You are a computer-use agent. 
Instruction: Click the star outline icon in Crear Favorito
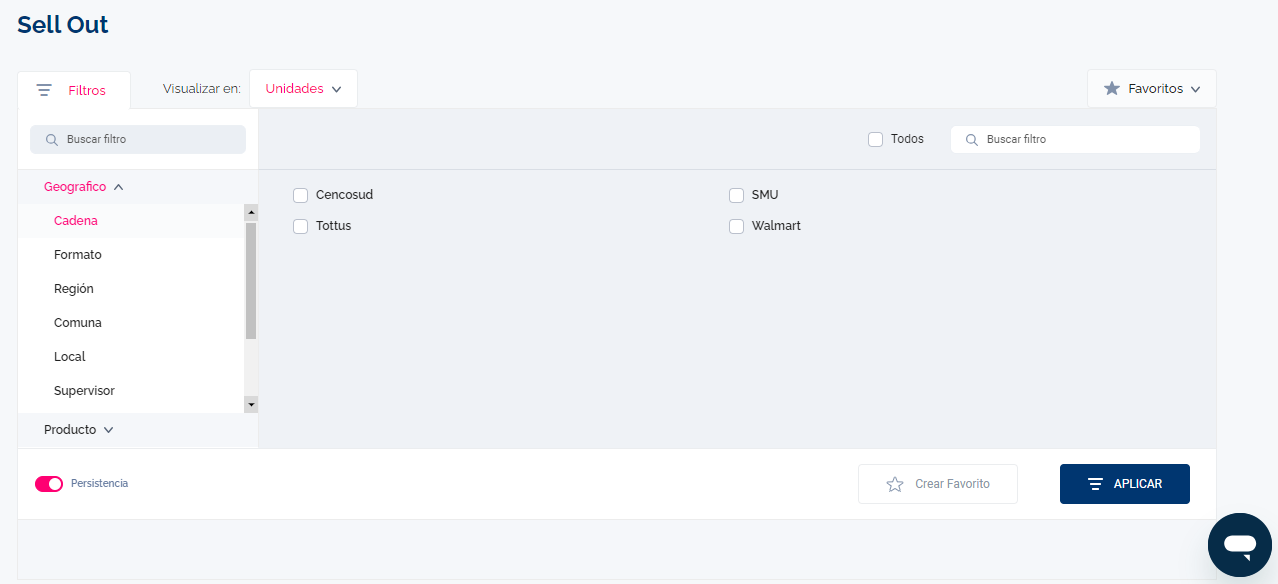click(x=895, y=484)
